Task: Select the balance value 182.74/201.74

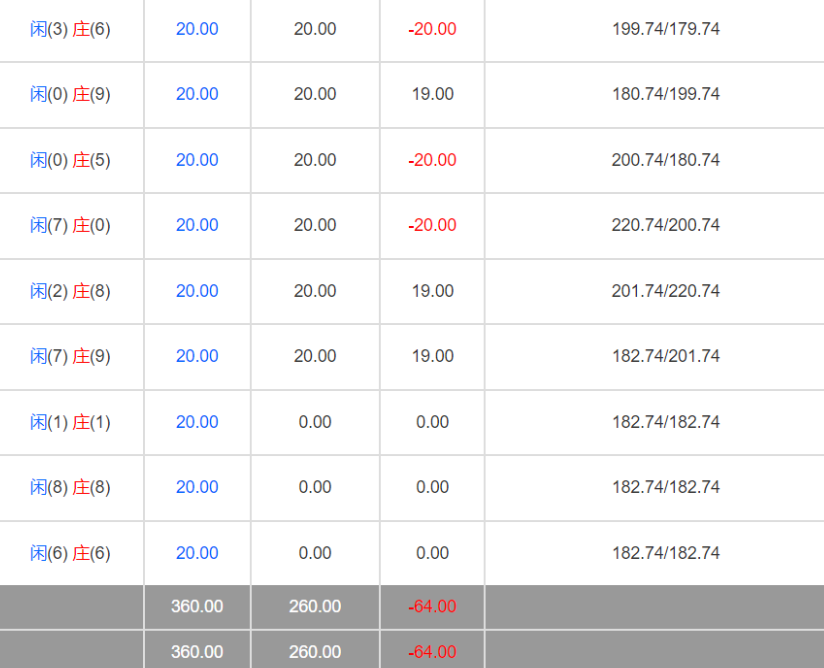Action: (666, 356)
